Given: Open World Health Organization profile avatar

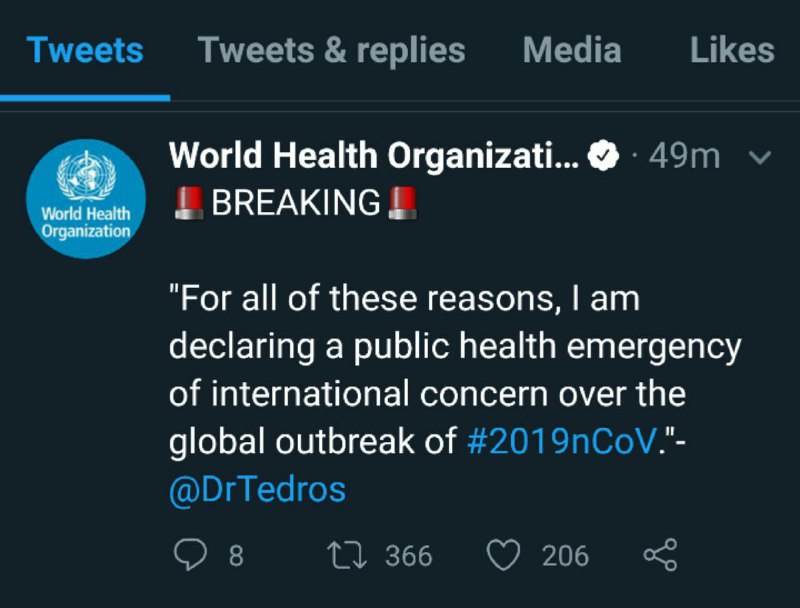Looking at the screenshot, I should pyautogui.click(x=86, y=199).
